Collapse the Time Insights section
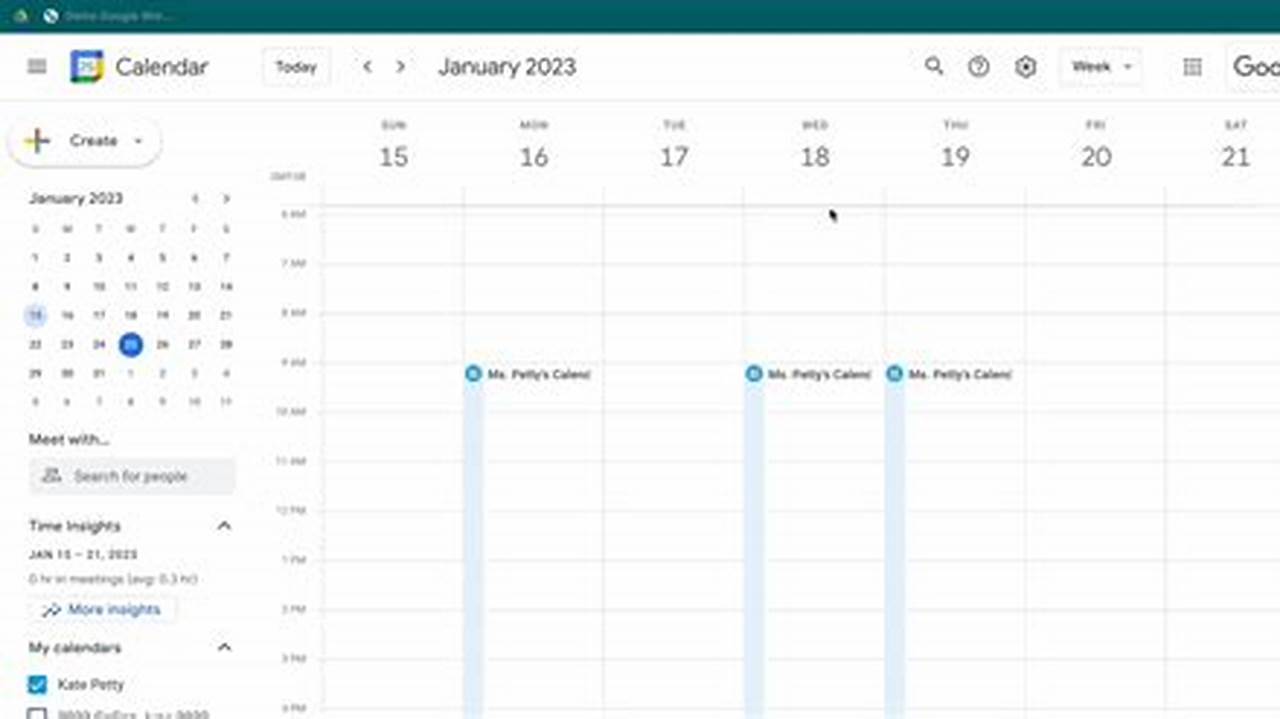The width and height of the screenshot is (1280, 719). tap(225, 525)
